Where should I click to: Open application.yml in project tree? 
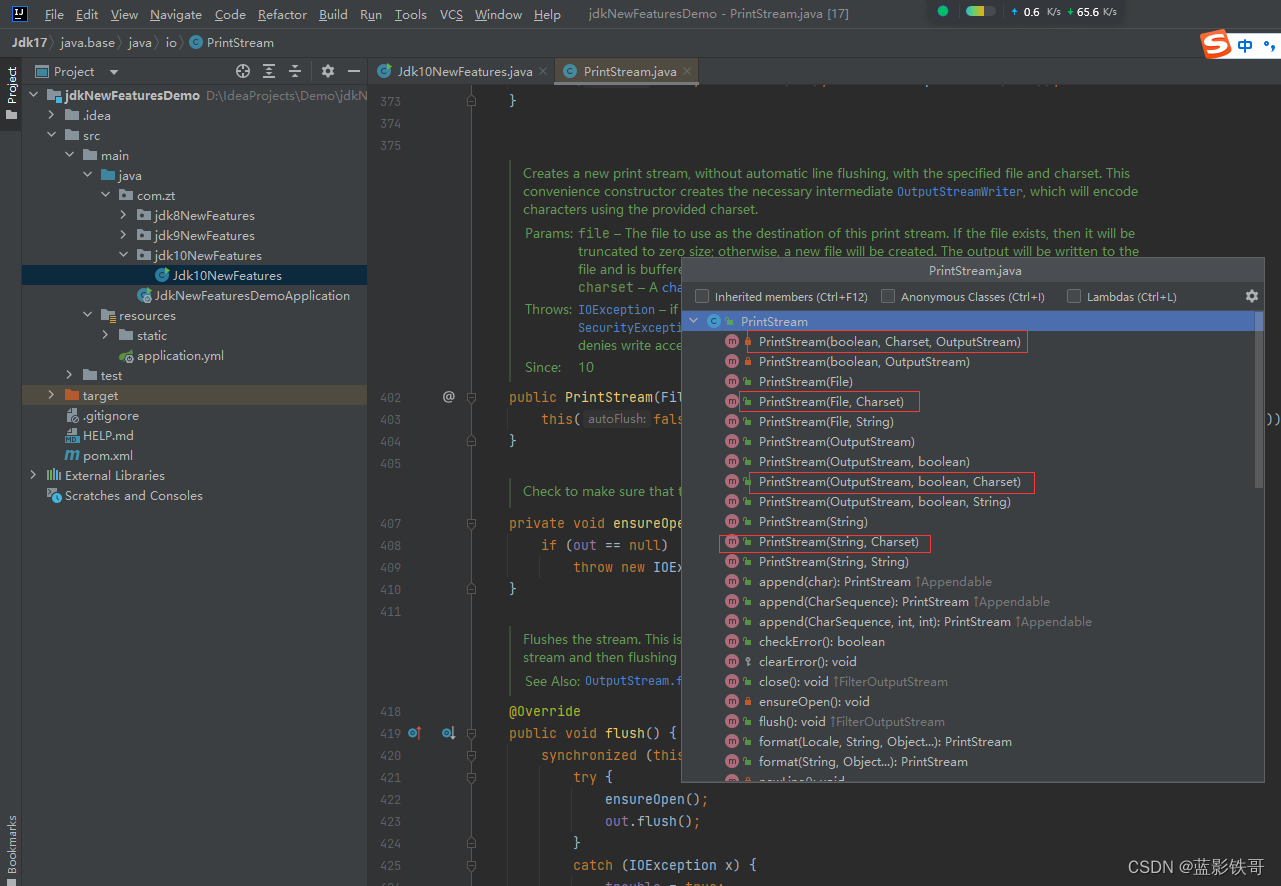[180, 355]
